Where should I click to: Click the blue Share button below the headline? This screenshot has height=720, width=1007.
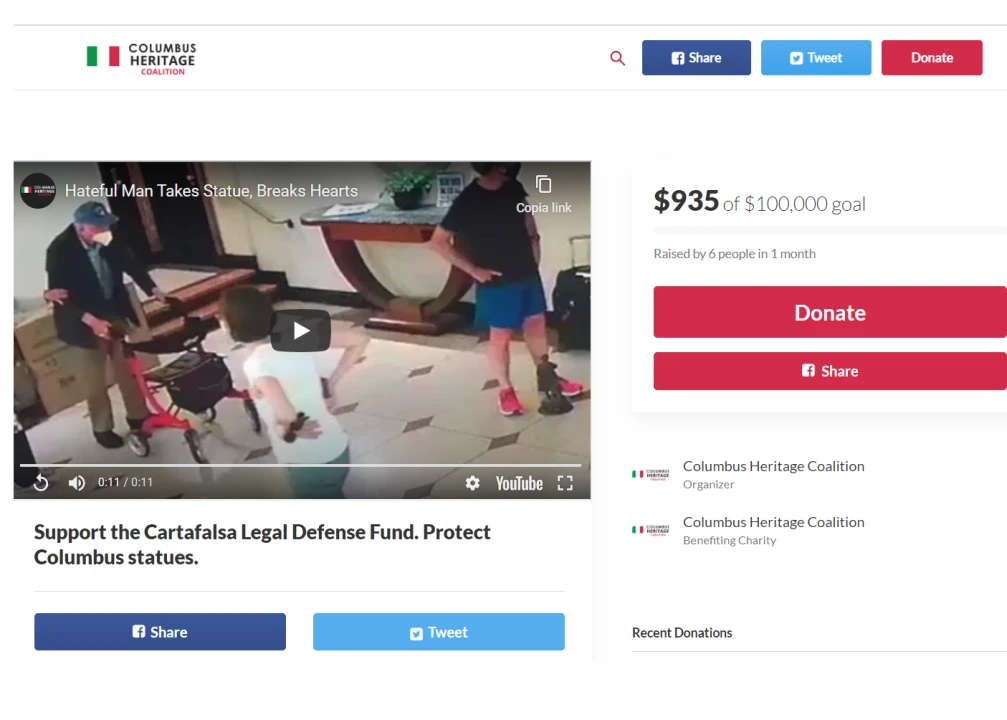pyautogui.click(x=160, y=632)
